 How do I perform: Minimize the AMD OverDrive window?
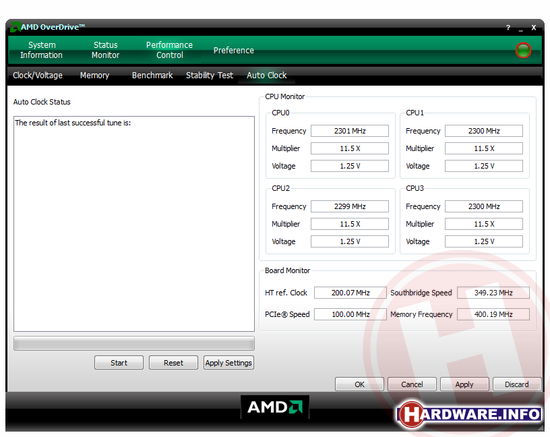tap(521, 29)
